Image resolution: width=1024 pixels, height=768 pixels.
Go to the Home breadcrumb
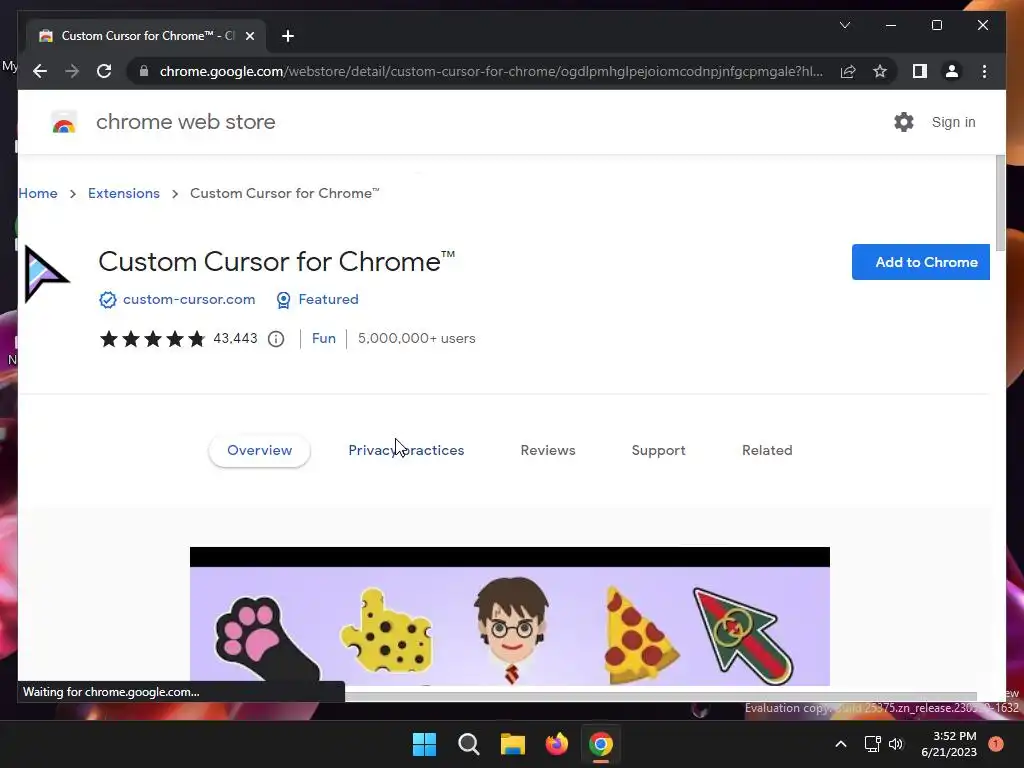(38, 193)
